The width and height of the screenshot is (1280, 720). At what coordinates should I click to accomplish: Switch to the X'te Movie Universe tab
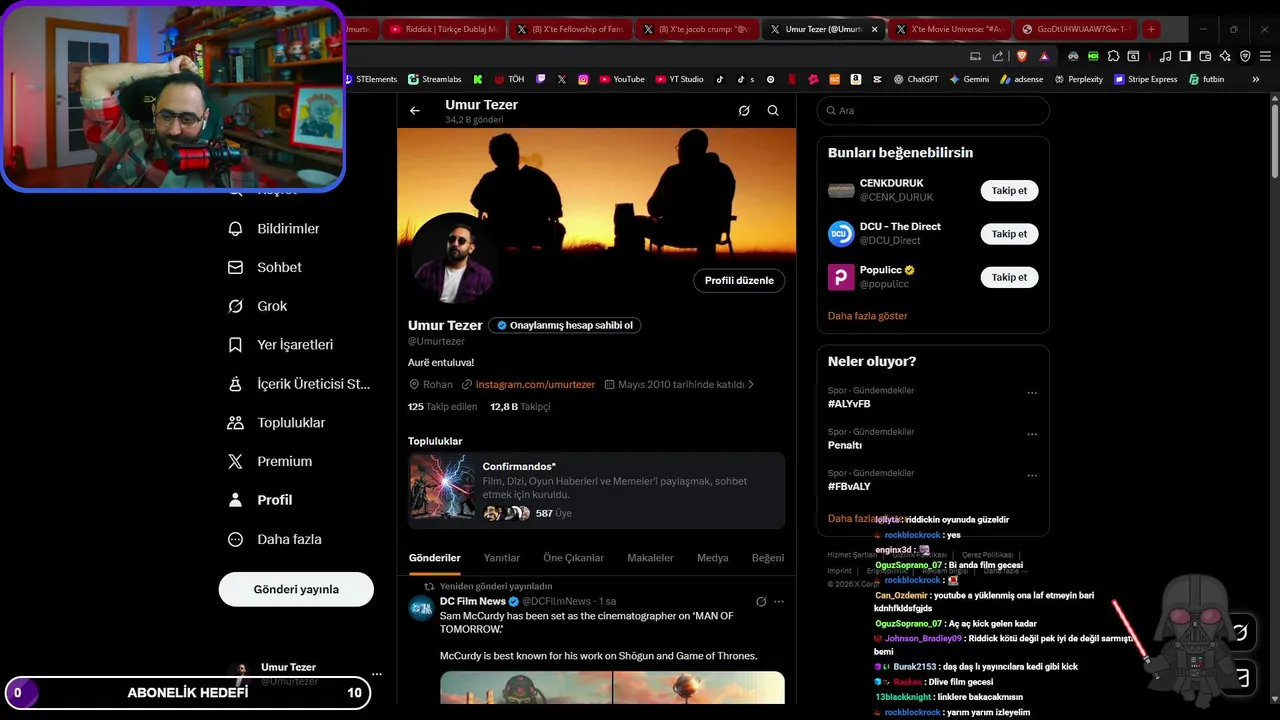pyautogui.click(x=949, y=29)
